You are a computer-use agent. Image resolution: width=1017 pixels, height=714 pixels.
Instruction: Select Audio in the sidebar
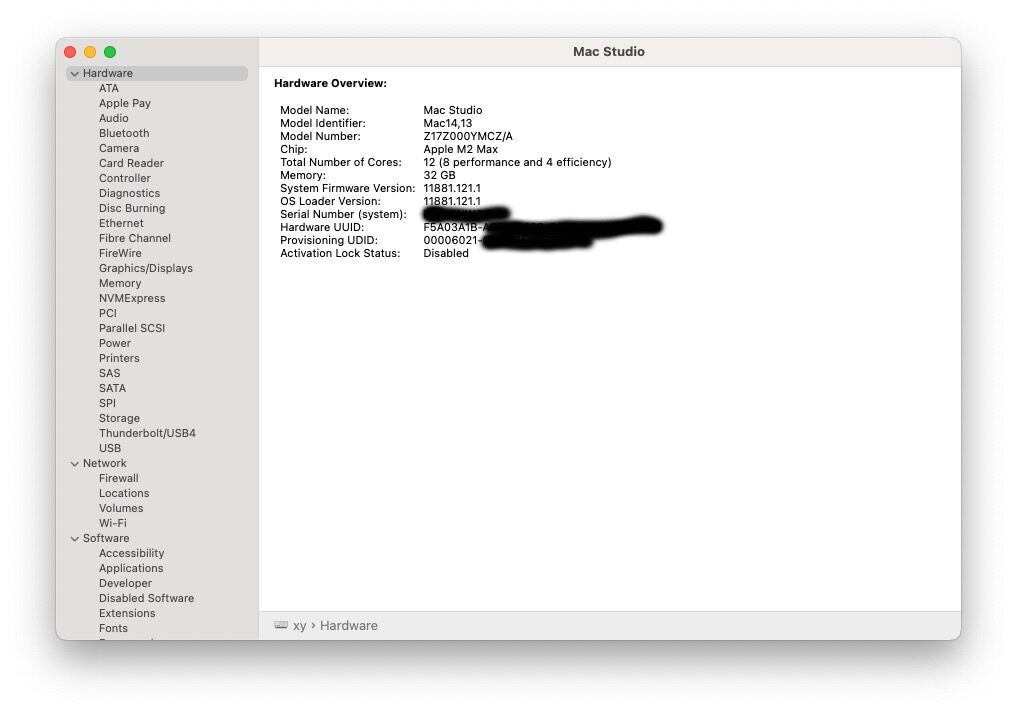(114, 118)
